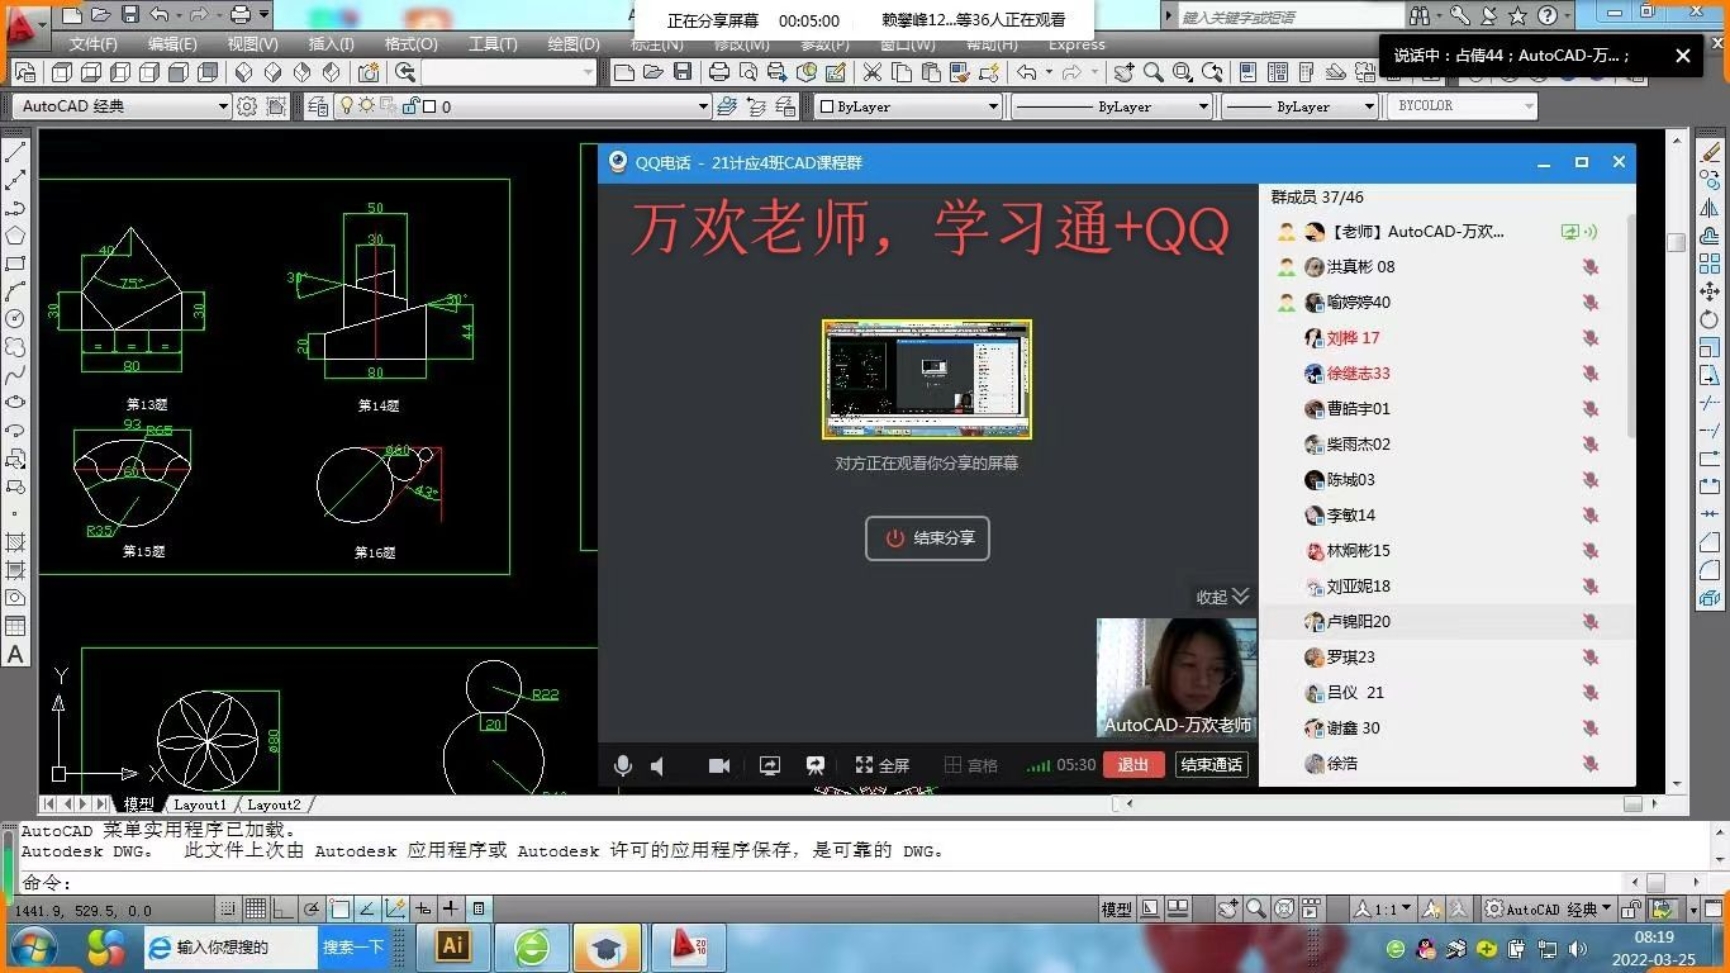Screen dimensions: 1730x973
Task: Click the Open file icon in standard toolbar
Action: tap(653, 72)
